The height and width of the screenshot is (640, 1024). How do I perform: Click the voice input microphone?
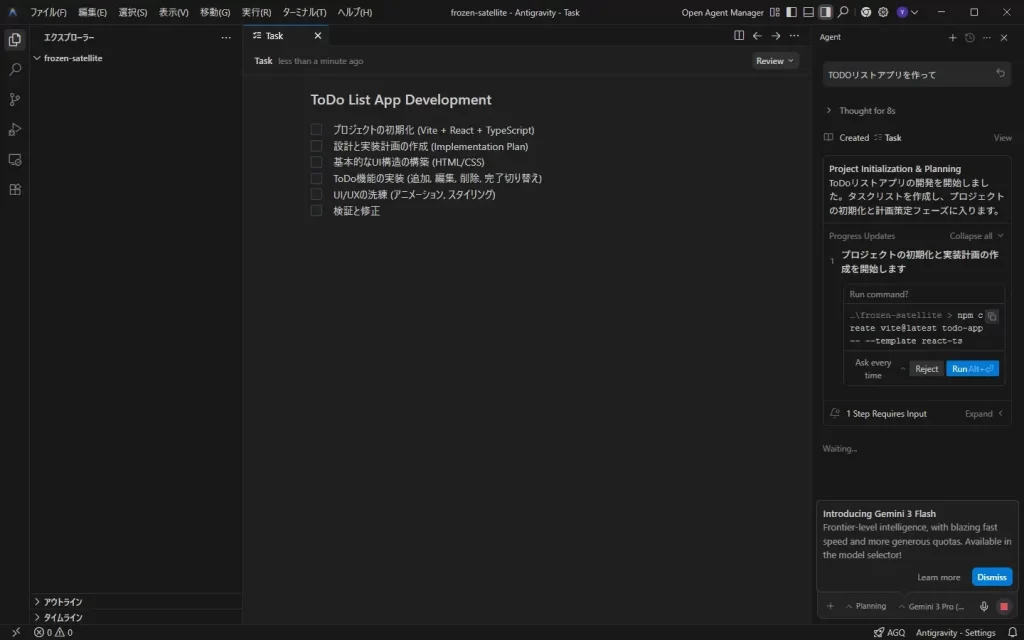984,607
